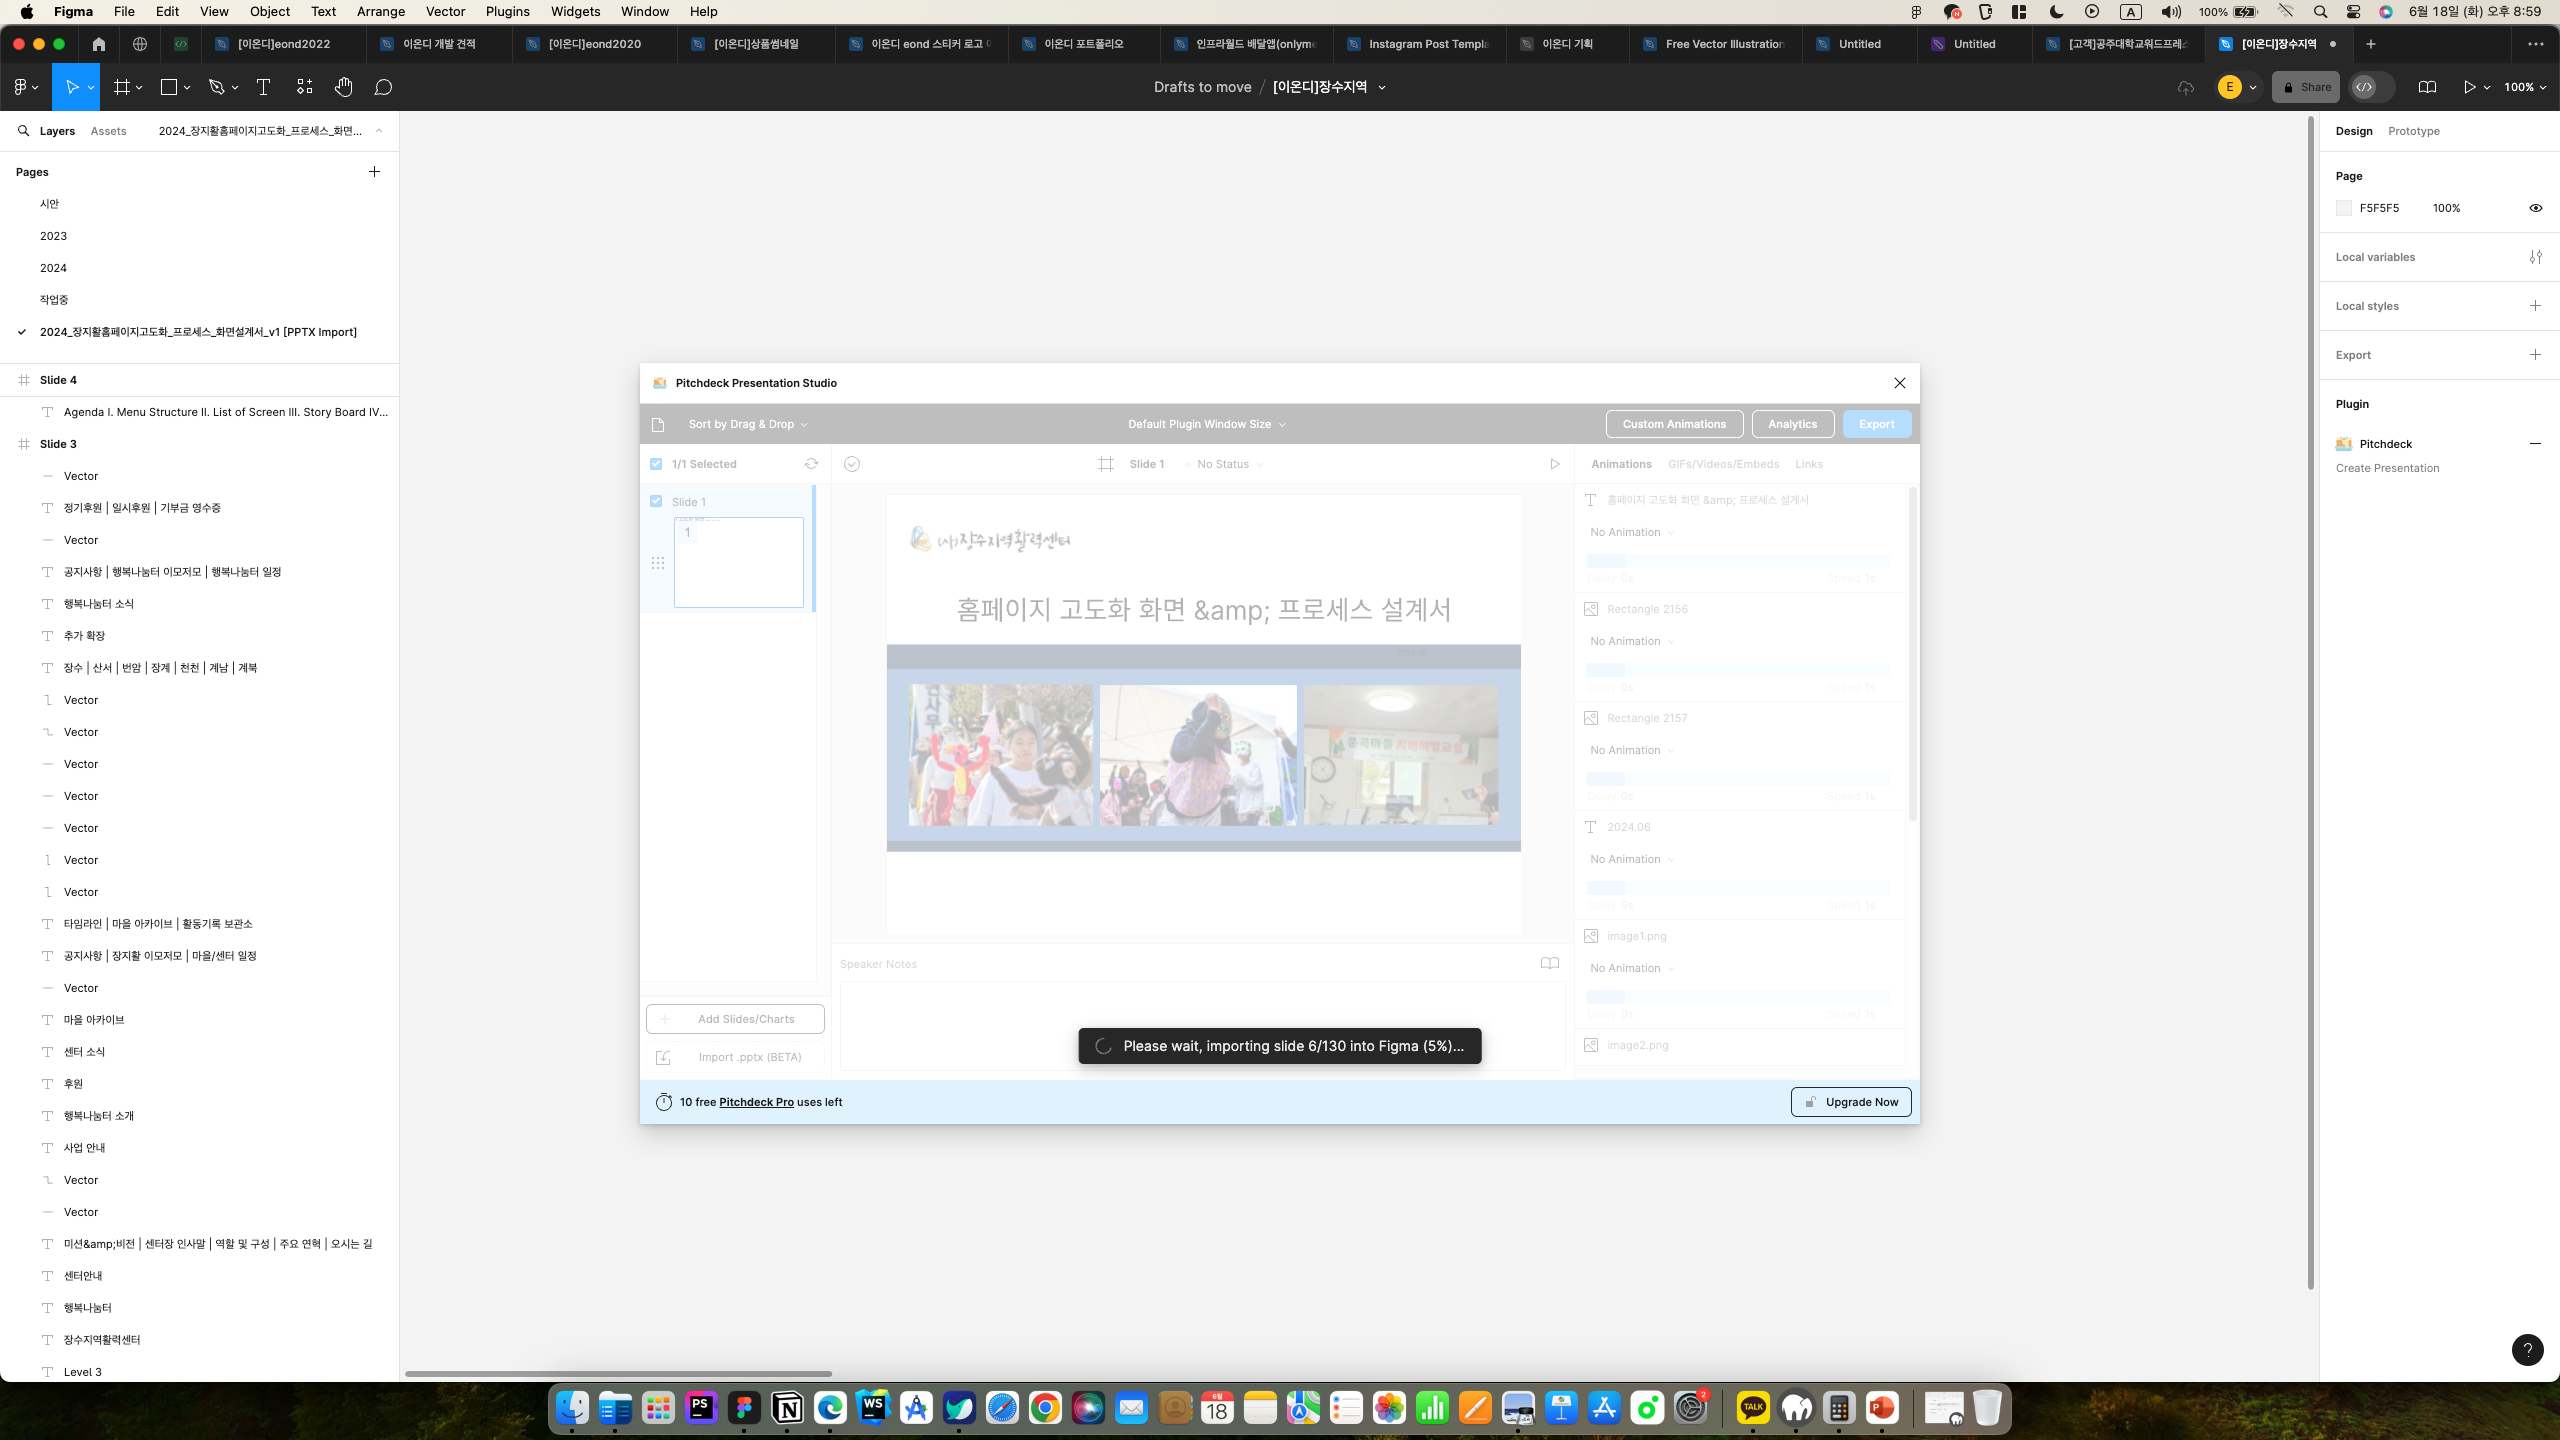Open the Links tab in Pitchdeck
The height and width of the screenshot is (1440, 2560).
click(1808, 464)
